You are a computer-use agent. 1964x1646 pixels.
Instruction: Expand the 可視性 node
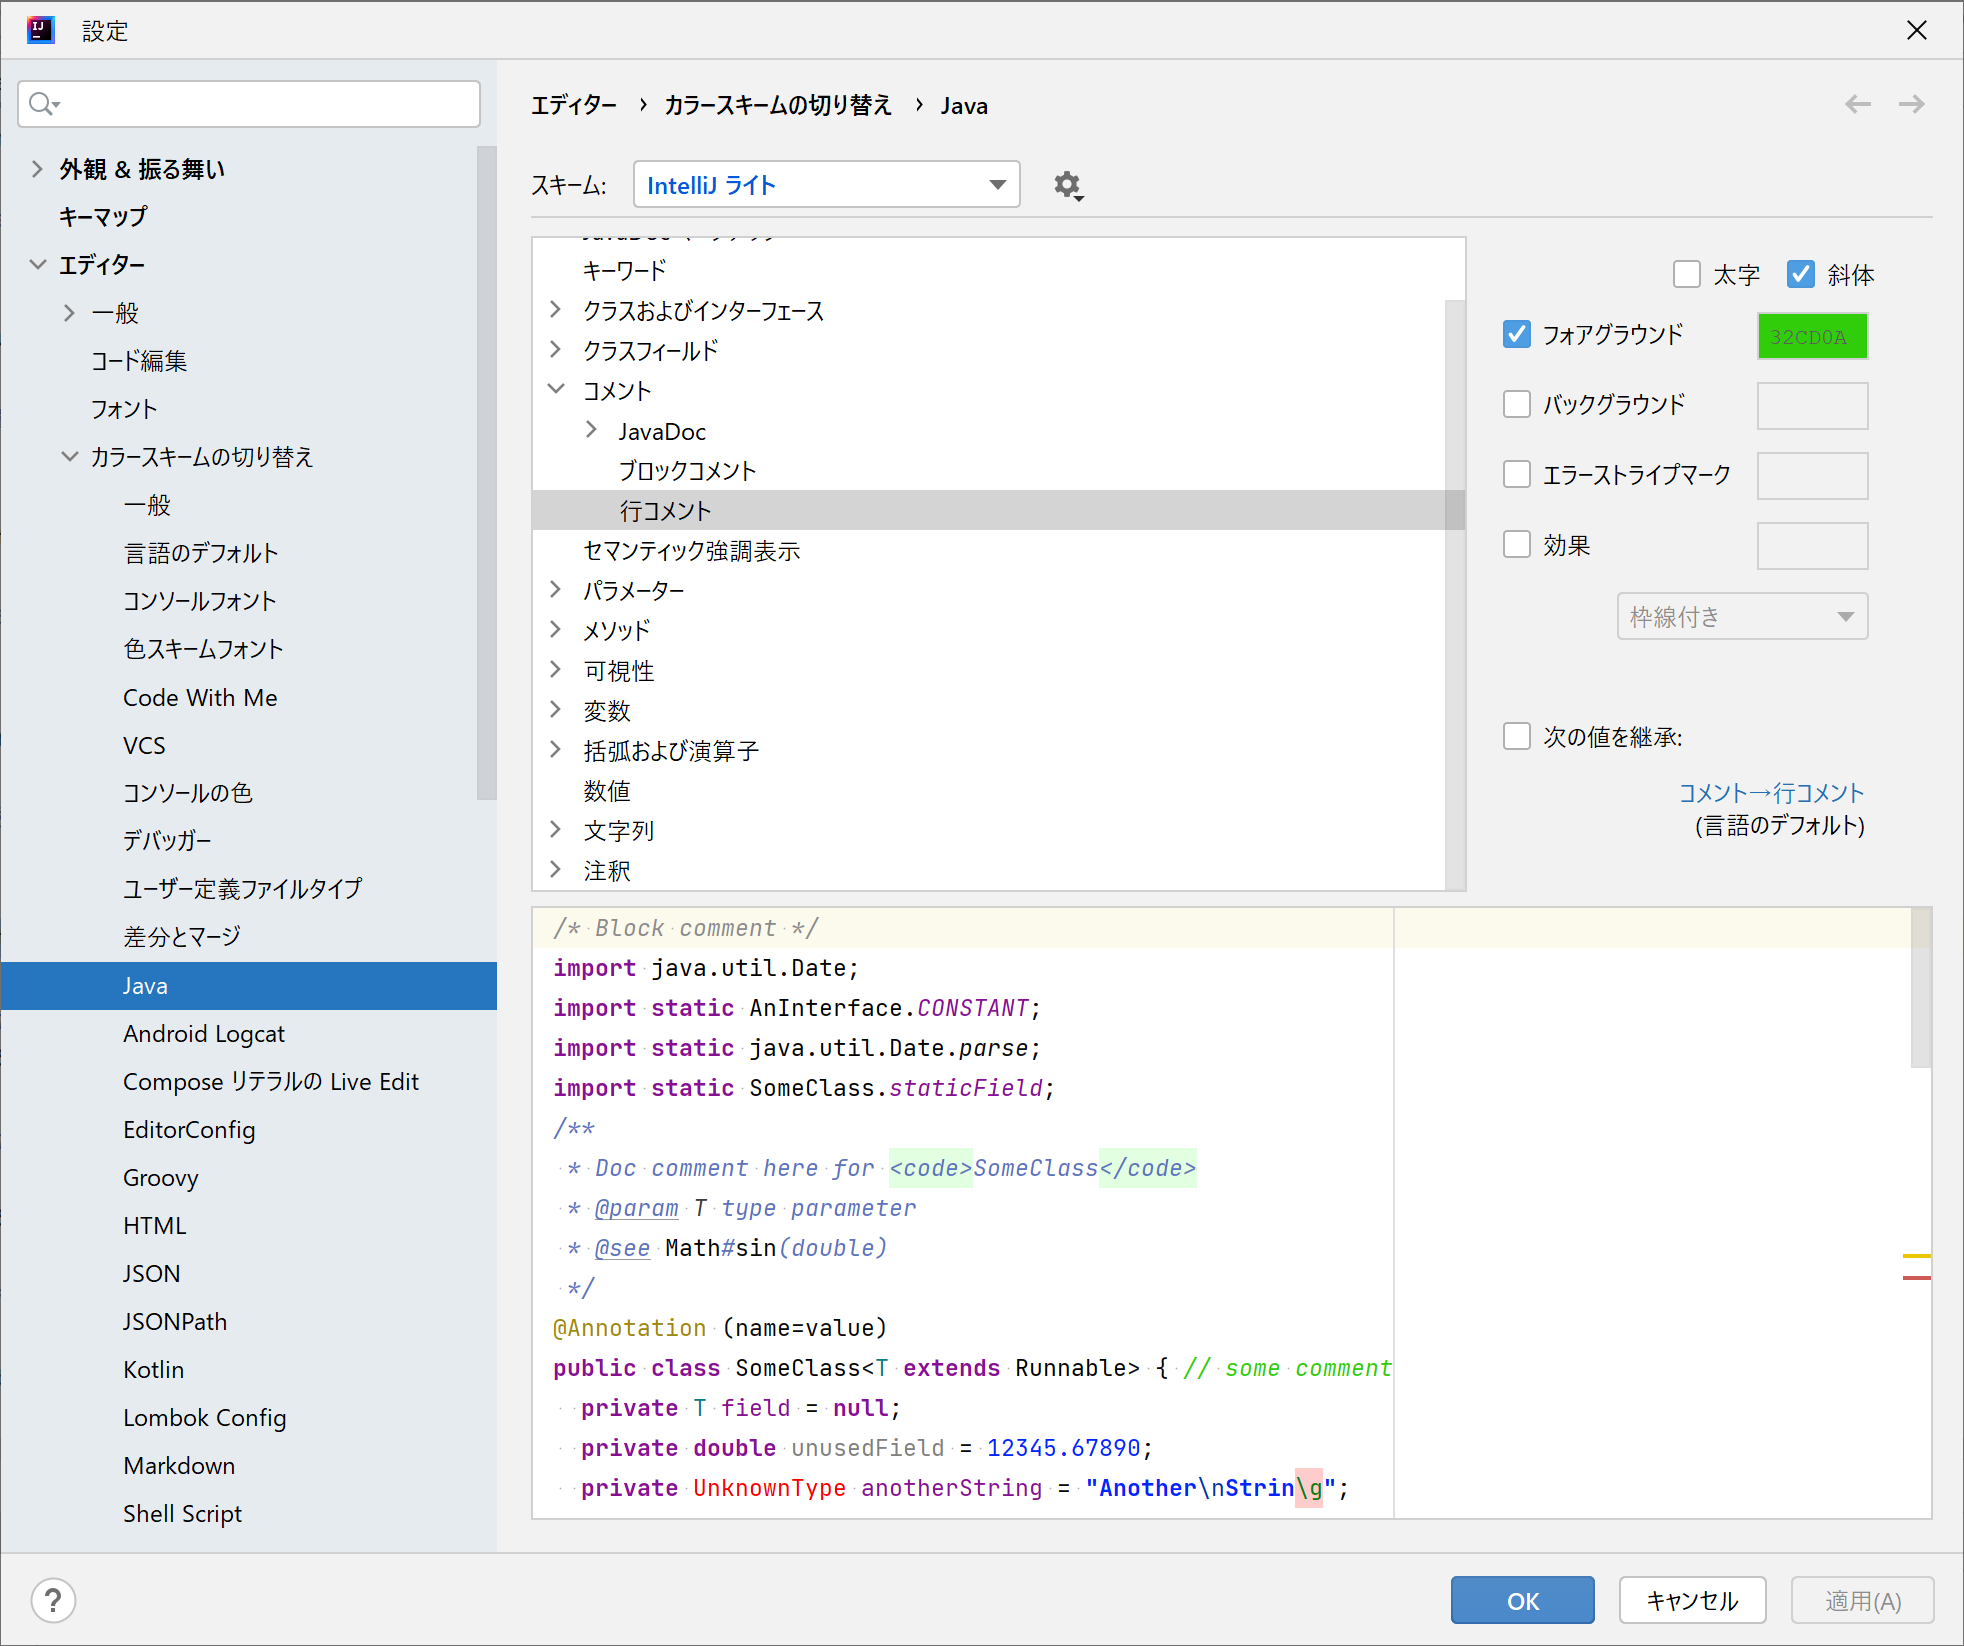tap(556, 670)
